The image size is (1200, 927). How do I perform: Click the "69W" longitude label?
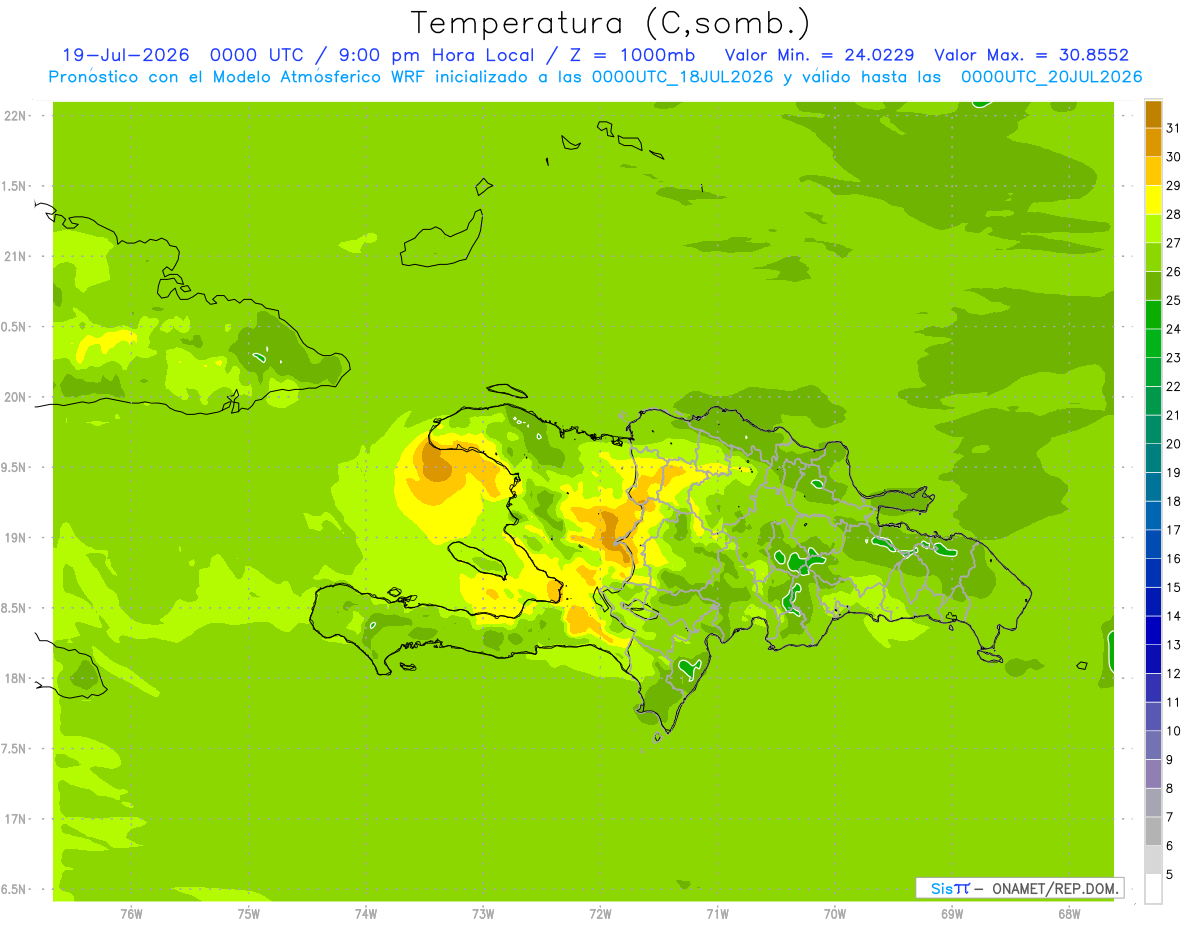(x=951, y=914)
